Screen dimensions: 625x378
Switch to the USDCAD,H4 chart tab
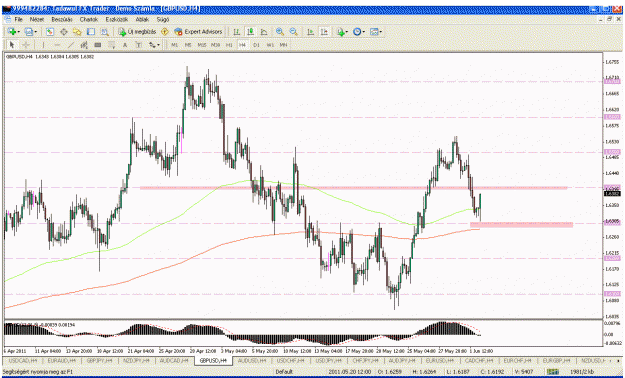click(x=23, y=360)
